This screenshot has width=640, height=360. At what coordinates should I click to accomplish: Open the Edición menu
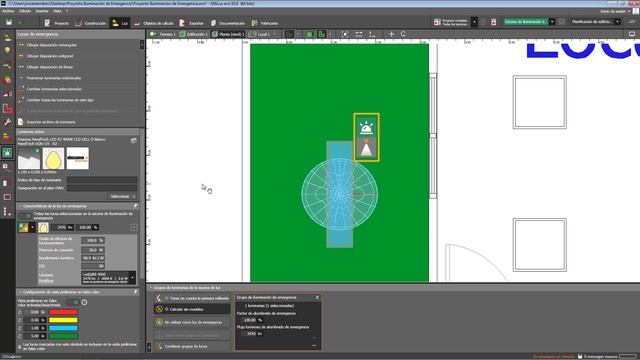tap(25, 11)
